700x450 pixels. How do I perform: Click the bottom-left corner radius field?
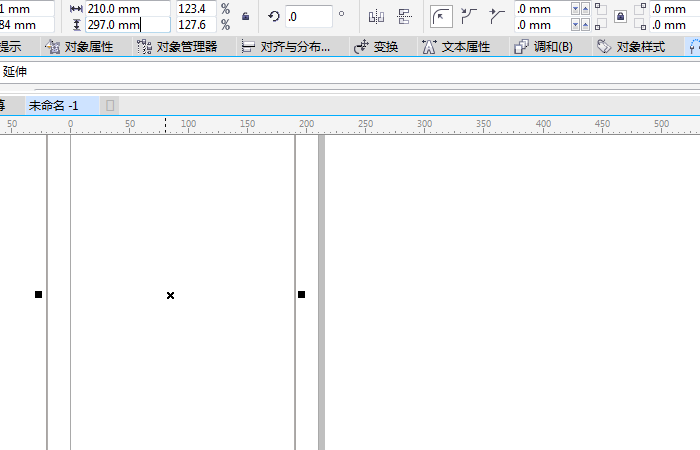click(542, 25)
